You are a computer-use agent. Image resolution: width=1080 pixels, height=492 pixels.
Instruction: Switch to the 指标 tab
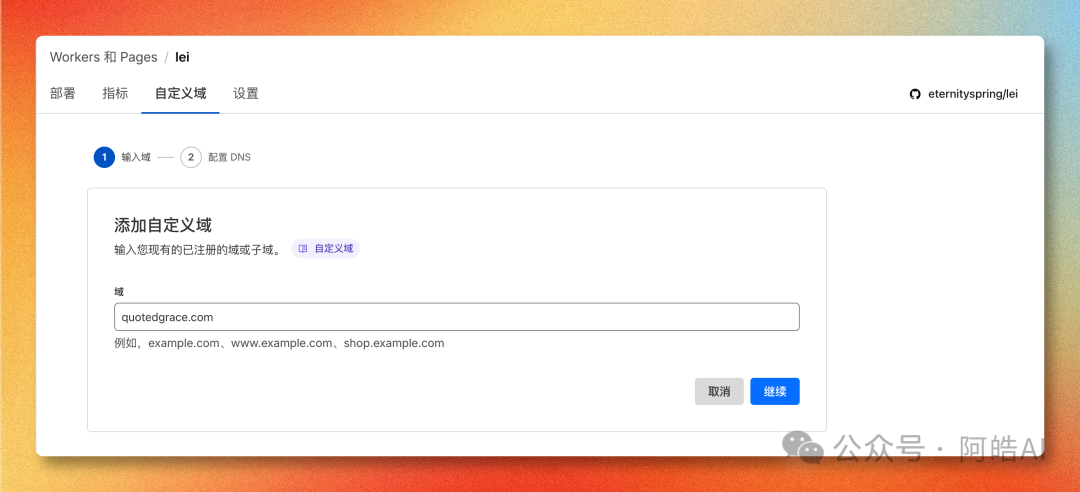click(115, 94)
